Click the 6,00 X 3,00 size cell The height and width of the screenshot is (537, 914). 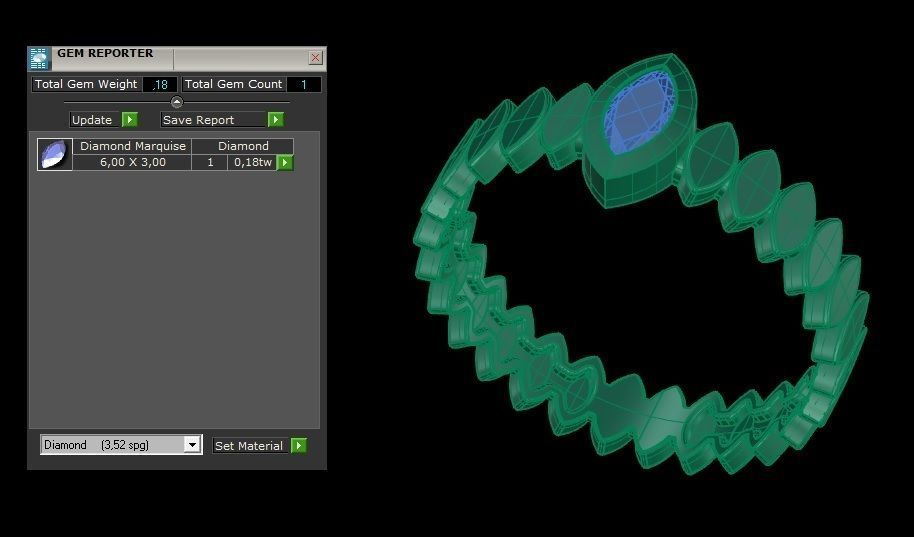coord(132,162)
